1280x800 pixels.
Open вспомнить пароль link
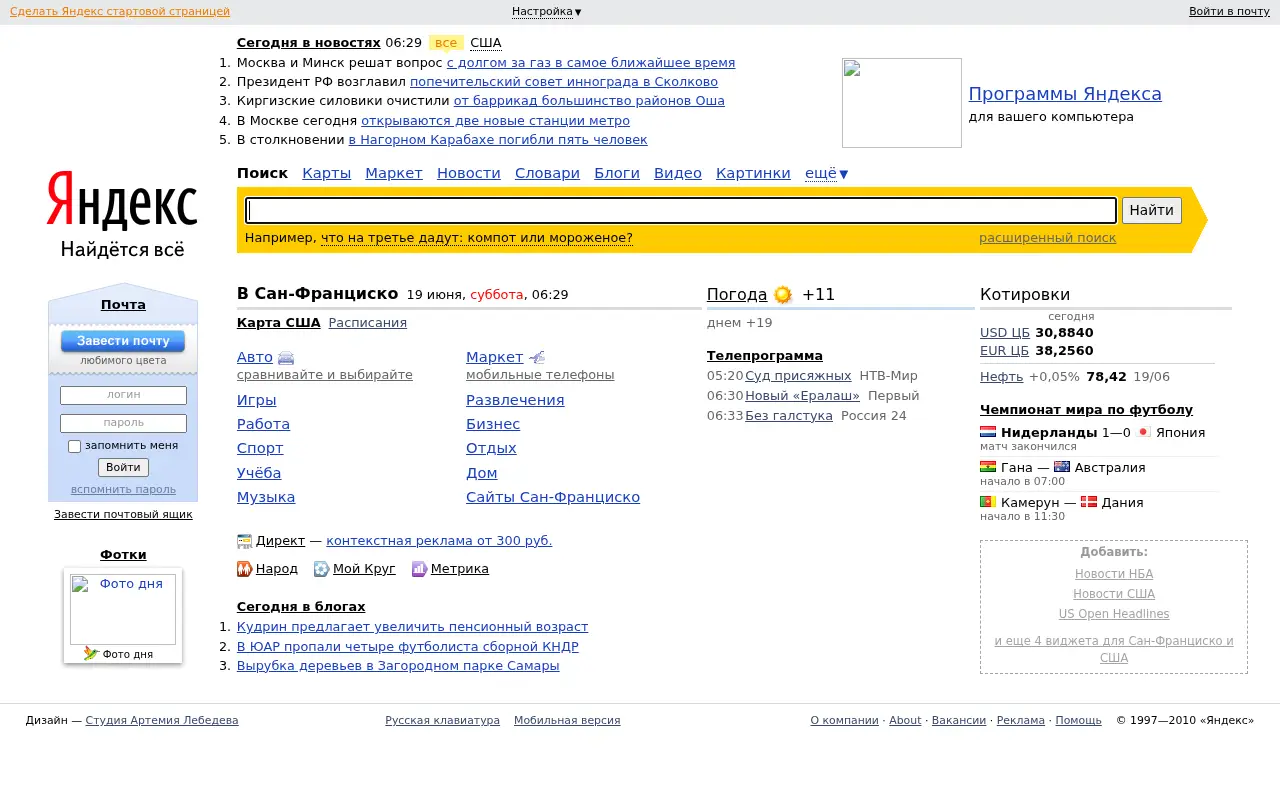coord(123,489)
